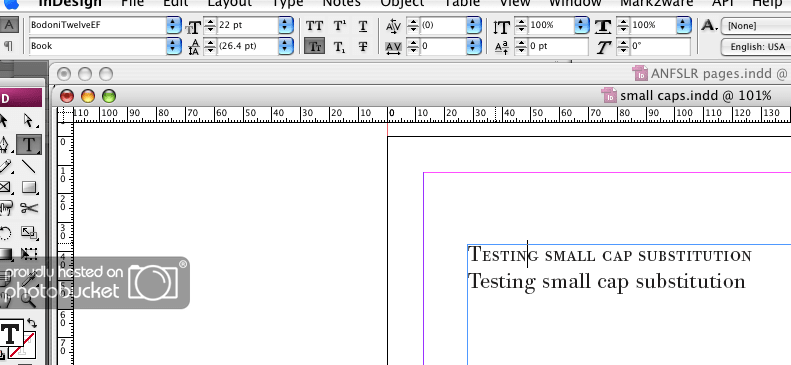
Task: Toggle Small Caps (Tr) formatting off
Action: coord(314,47)
